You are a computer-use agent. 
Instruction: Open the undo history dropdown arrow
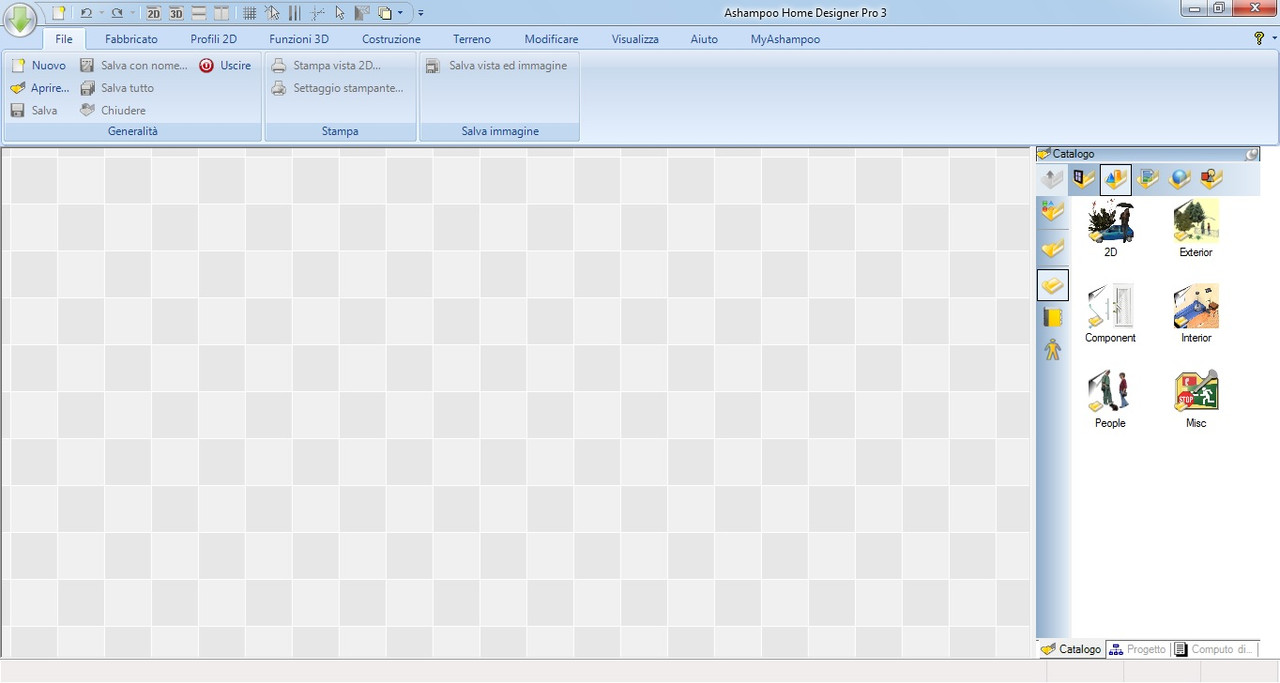(x=101, y=13)
